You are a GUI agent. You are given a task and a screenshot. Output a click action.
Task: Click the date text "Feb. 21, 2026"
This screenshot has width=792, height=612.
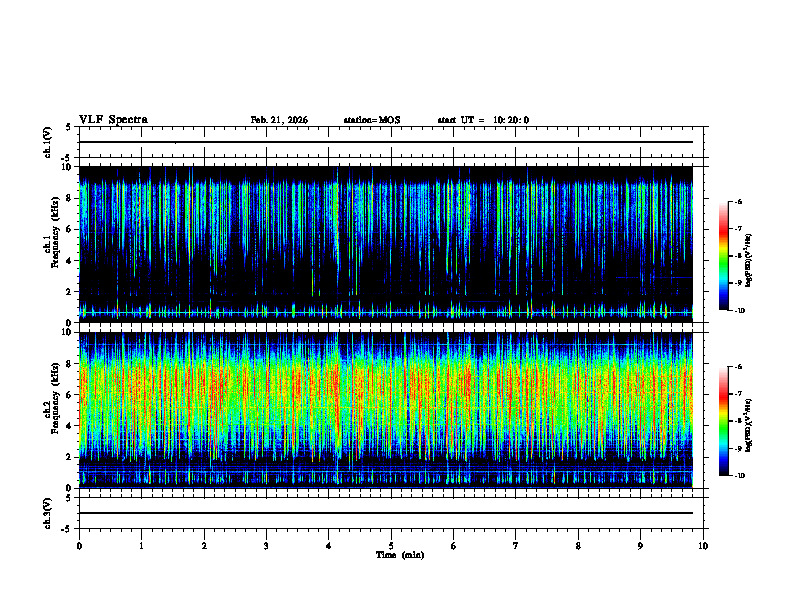coord(279,120)
